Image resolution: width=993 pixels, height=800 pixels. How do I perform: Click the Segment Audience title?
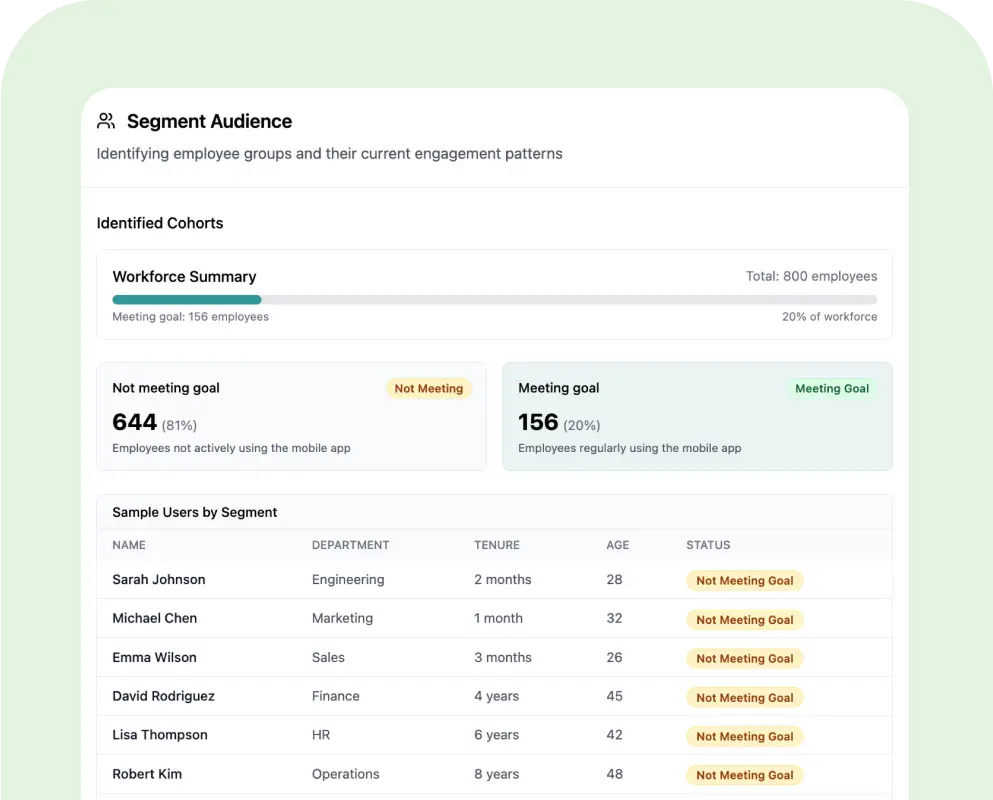pyautogui.click(x=210, y=121)
